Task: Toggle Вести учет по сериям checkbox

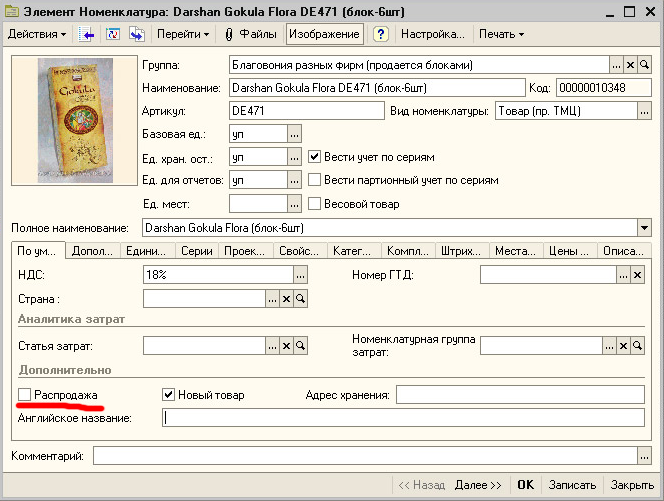Action: click(x=314, y=157)
